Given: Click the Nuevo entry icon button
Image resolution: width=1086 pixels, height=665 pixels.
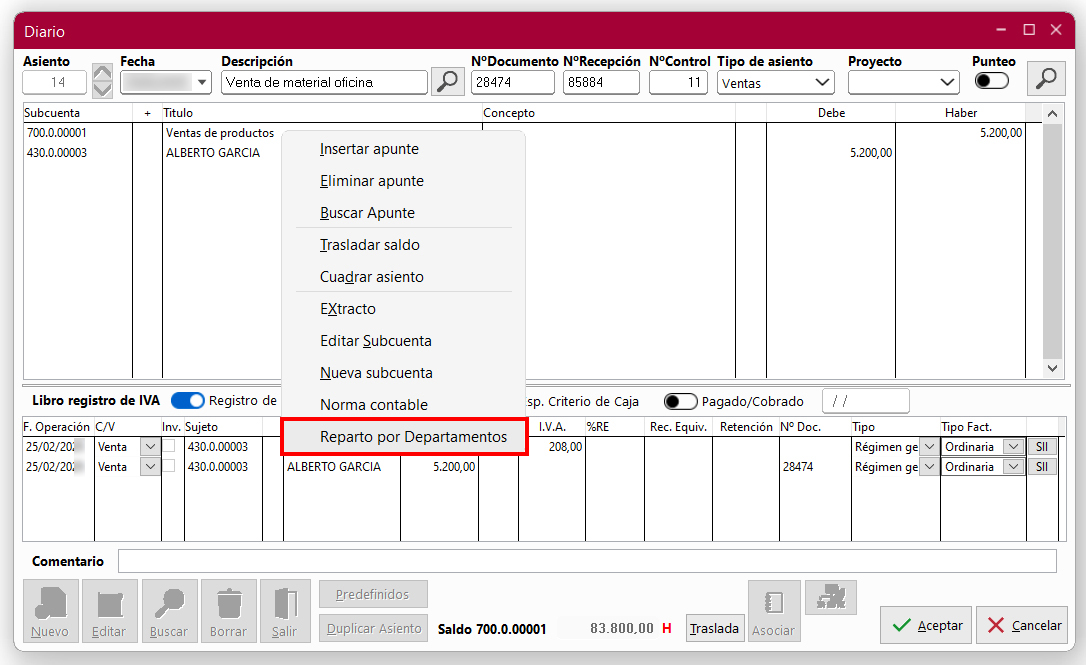Looking at the screenshot, I should (50, 611).
